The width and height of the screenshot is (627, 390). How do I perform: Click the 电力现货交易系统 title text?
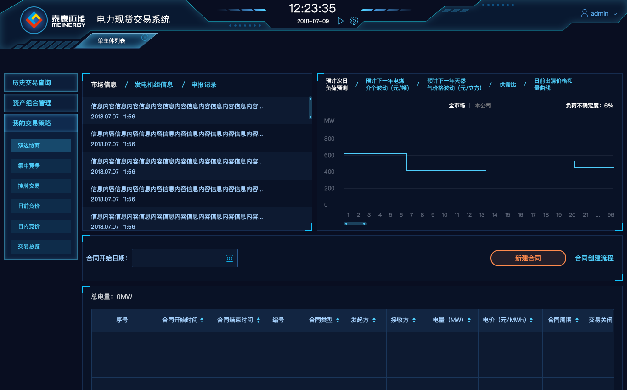(x=133, y=19)
